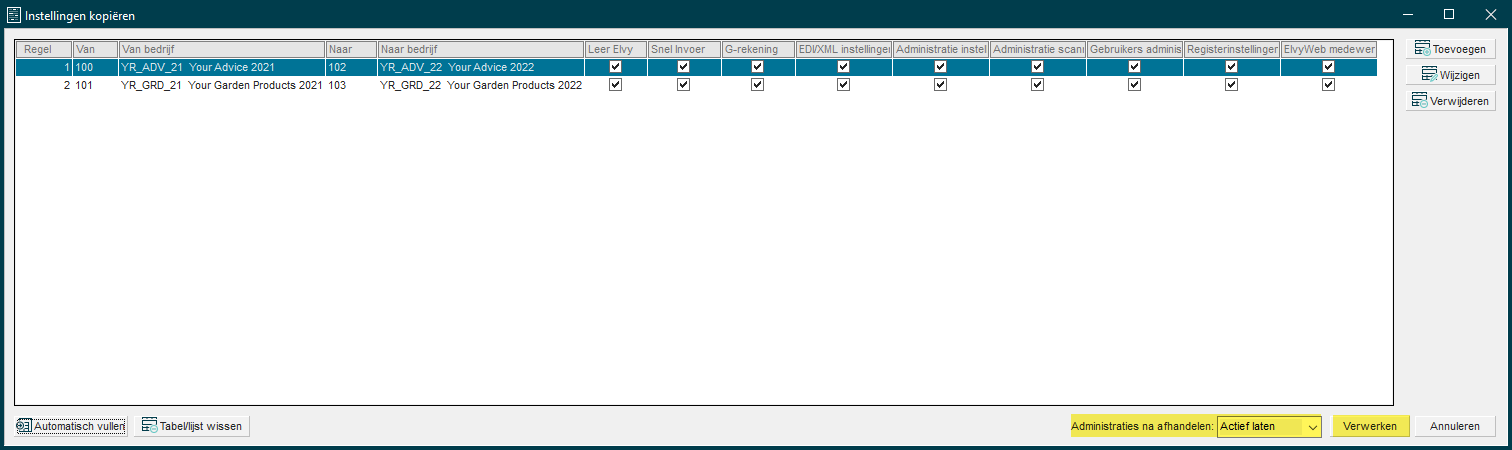This screenshot has width=1512, height=450.
Task: Click the Registerinstellingen column header
Action: pyautogui.click(x=1231, y=49)
